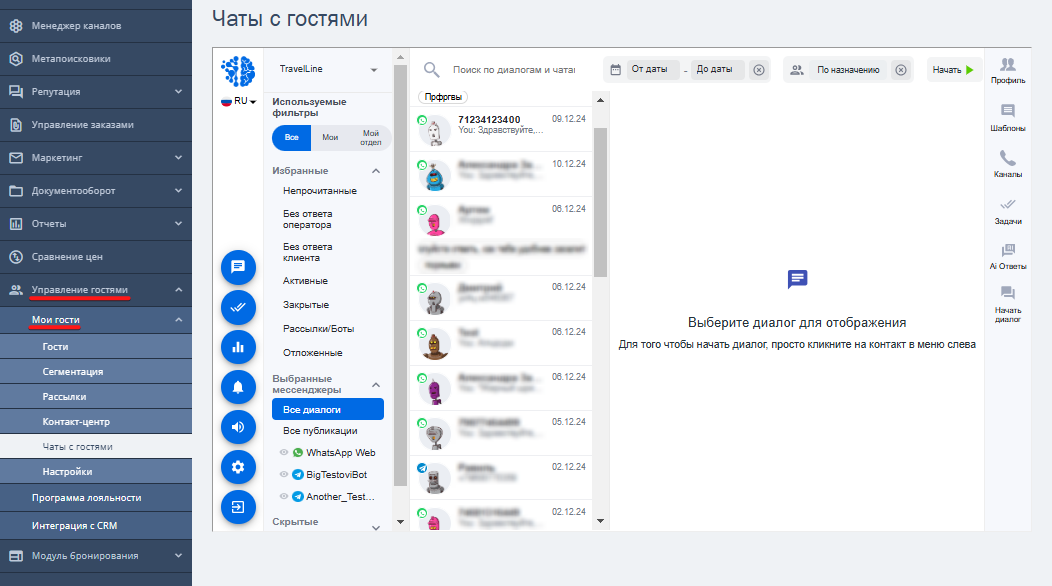1052x586 pixels.
Task: Click the Начать button
Action: (x=953, y=70)
